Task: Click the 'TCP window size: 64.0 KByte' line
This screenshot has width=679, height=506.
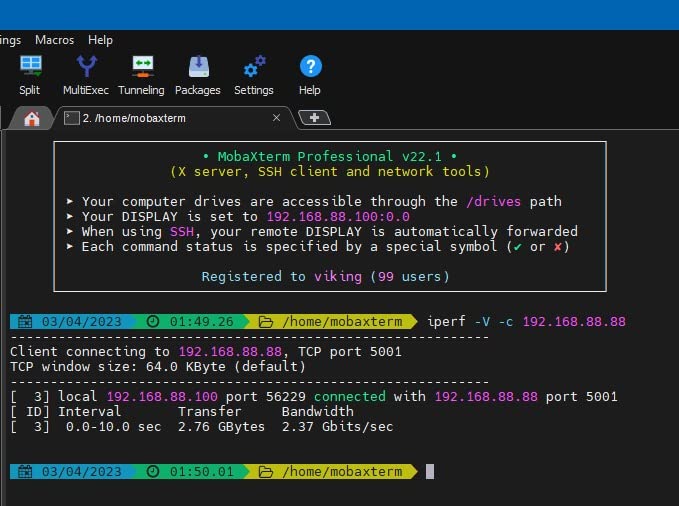Action: [158, 367]
